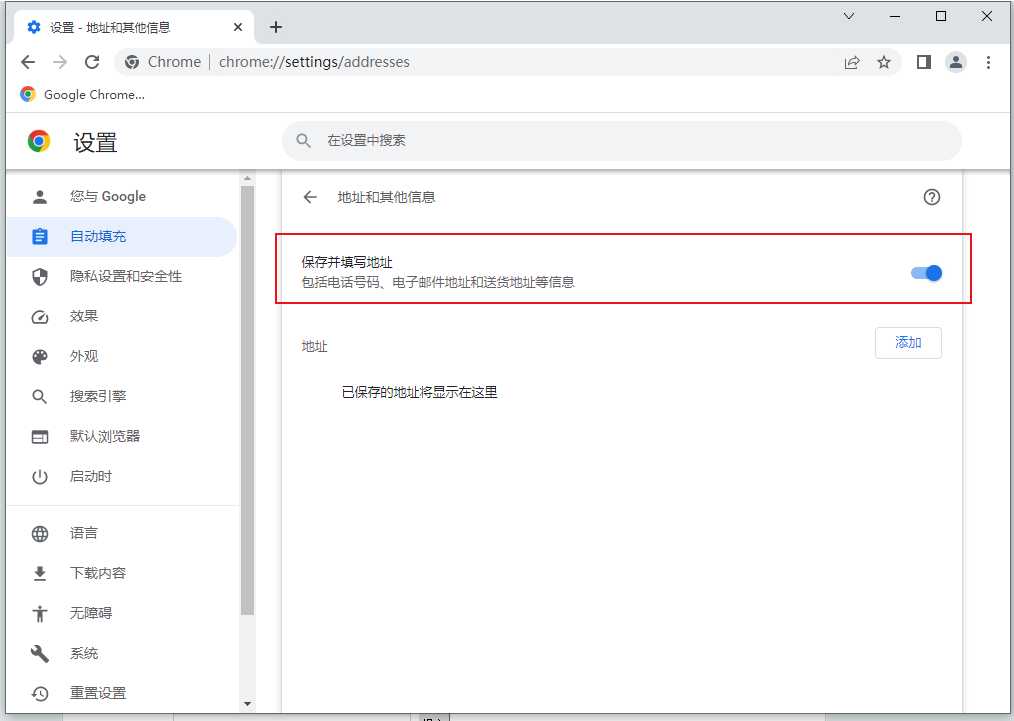Open 外观 settings section
This screenshot has height=721, width=1014.
pos(122,356)
